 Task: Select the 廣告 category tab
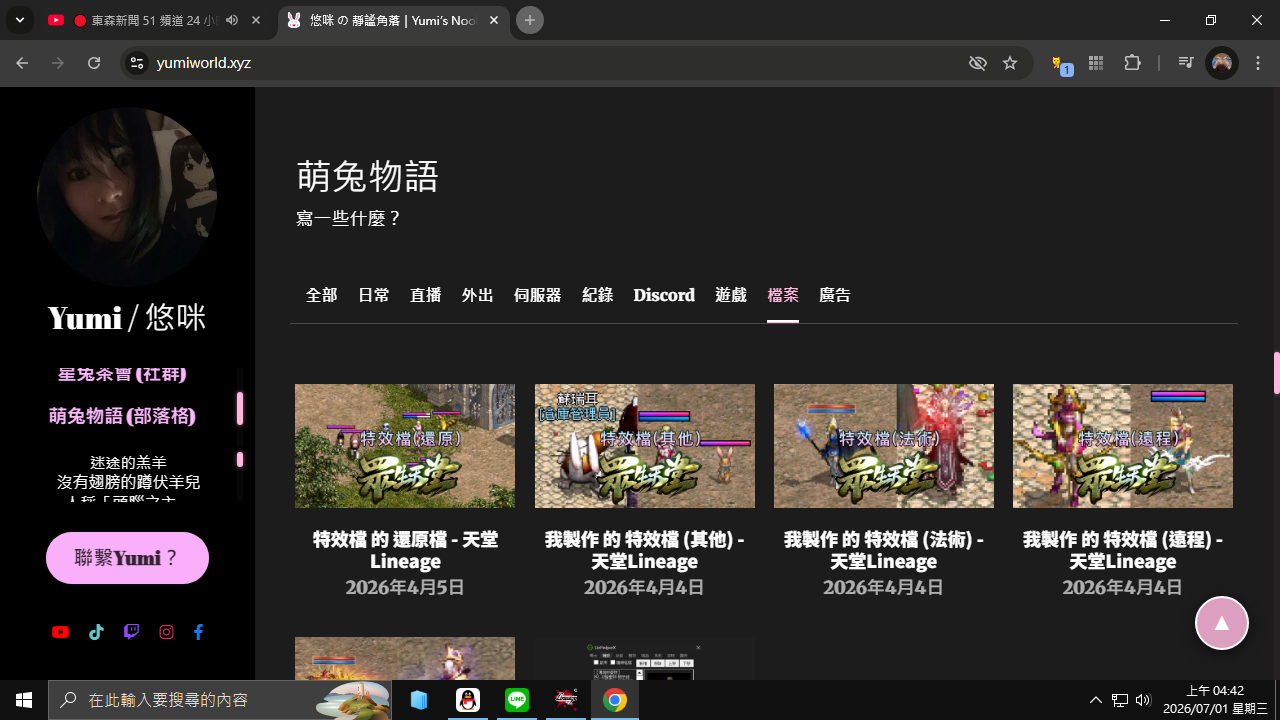tap(835, 295)
